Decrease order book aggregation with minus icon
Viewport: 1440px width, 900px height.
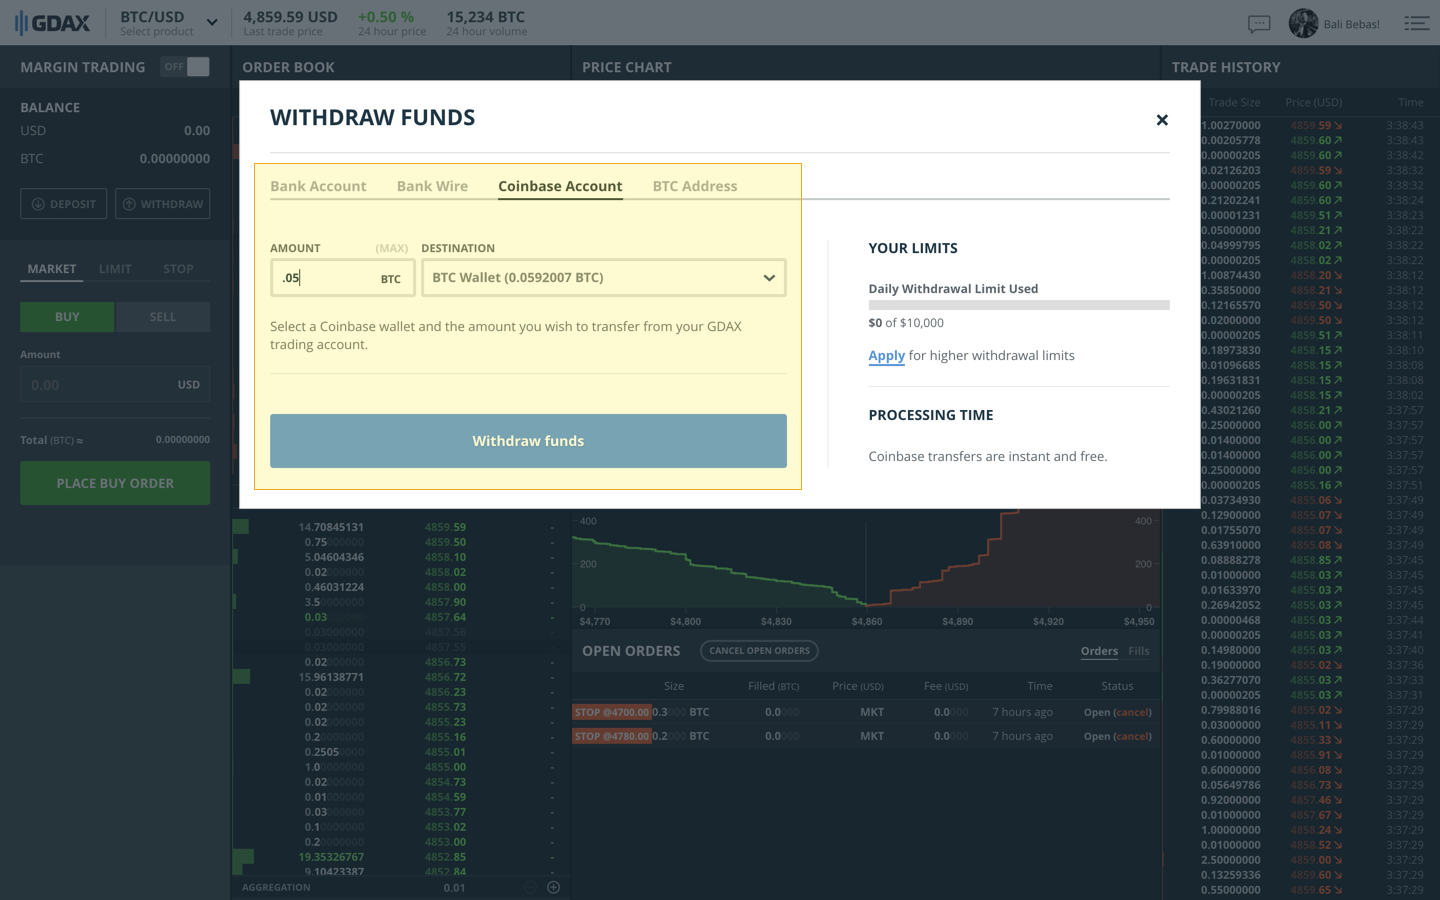click(x=531, y=887)
